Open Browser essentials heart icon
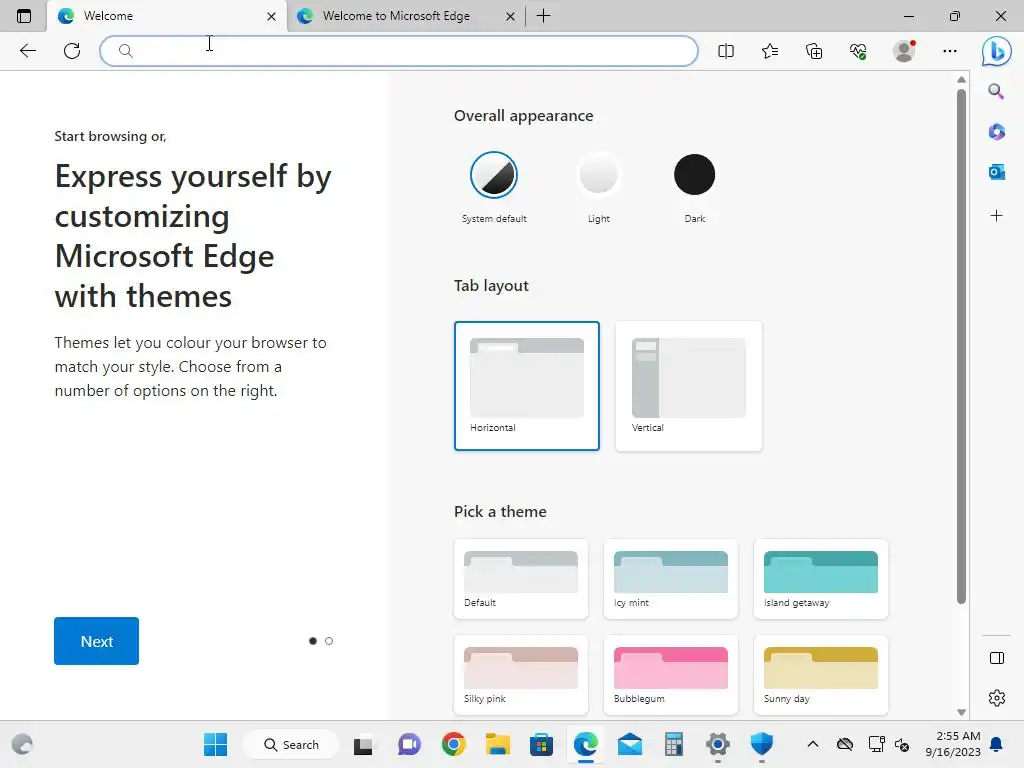The width and height of the screenshot is (1024, 768). click(x=858, y=51)
